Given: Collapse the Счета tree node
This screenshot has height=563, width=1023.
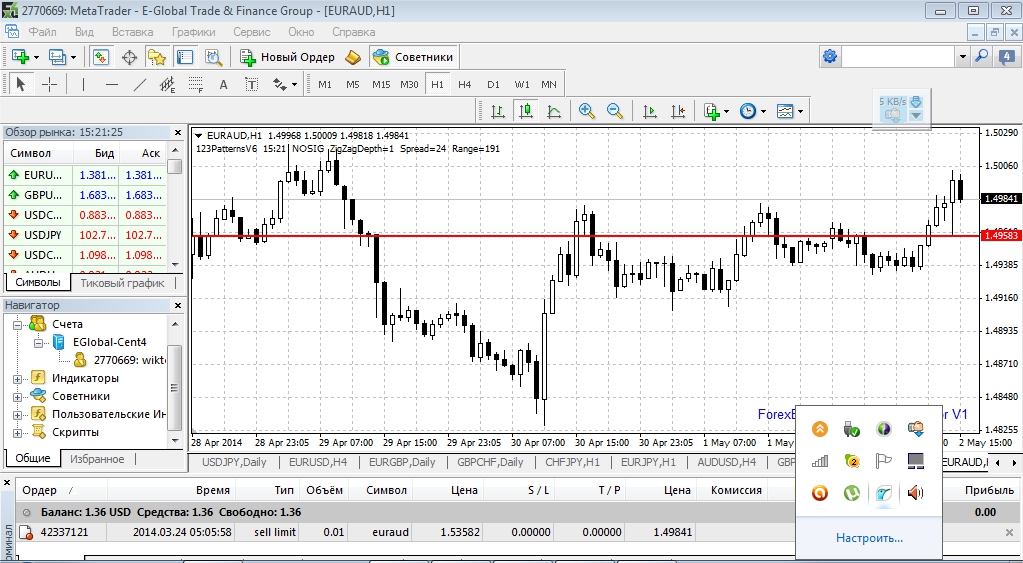Looking at the screenshot, I should (18, 324).
